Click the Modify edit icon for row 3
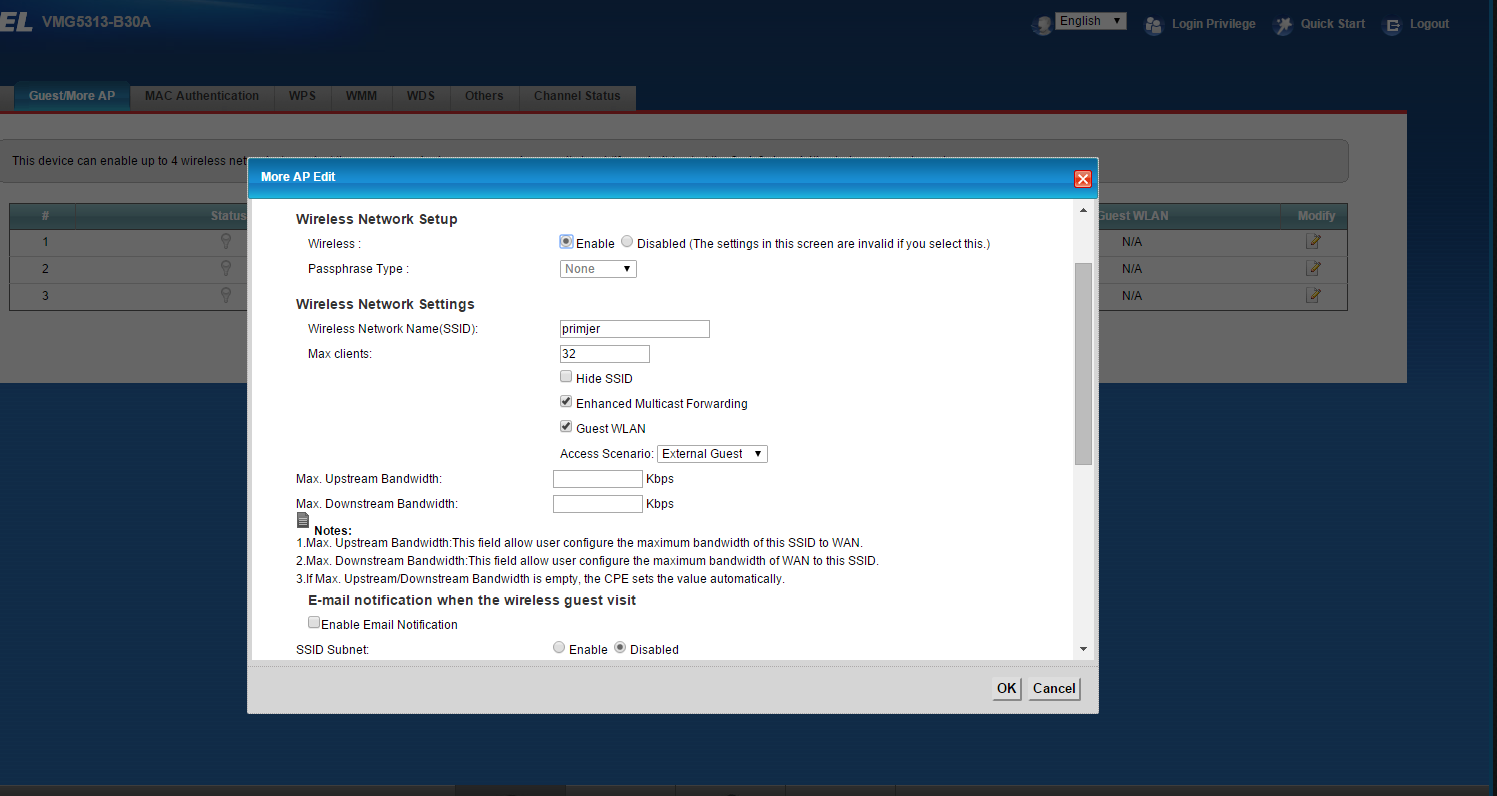 click(x=1314, y=295)
